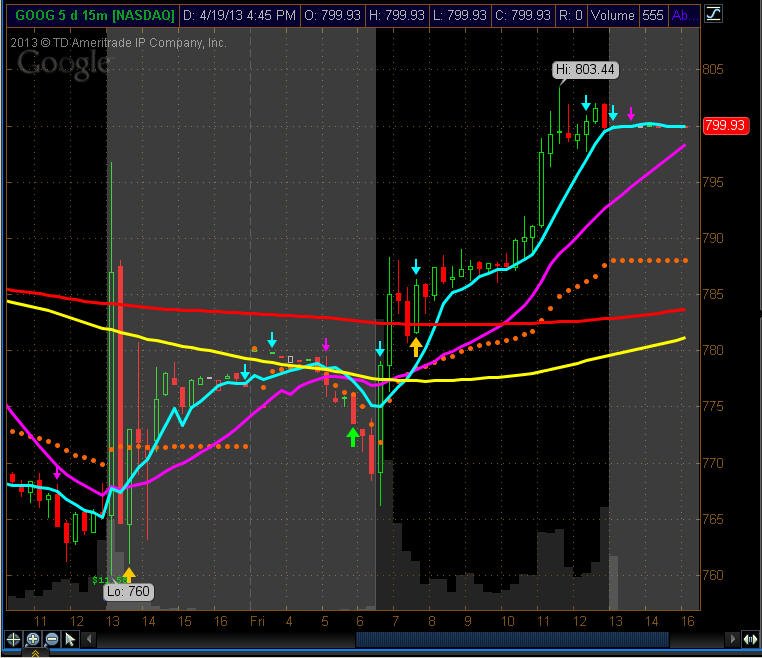Click the scrollbar left arrow
Viewport: 762px width, 658px height.
click(89, 639)
